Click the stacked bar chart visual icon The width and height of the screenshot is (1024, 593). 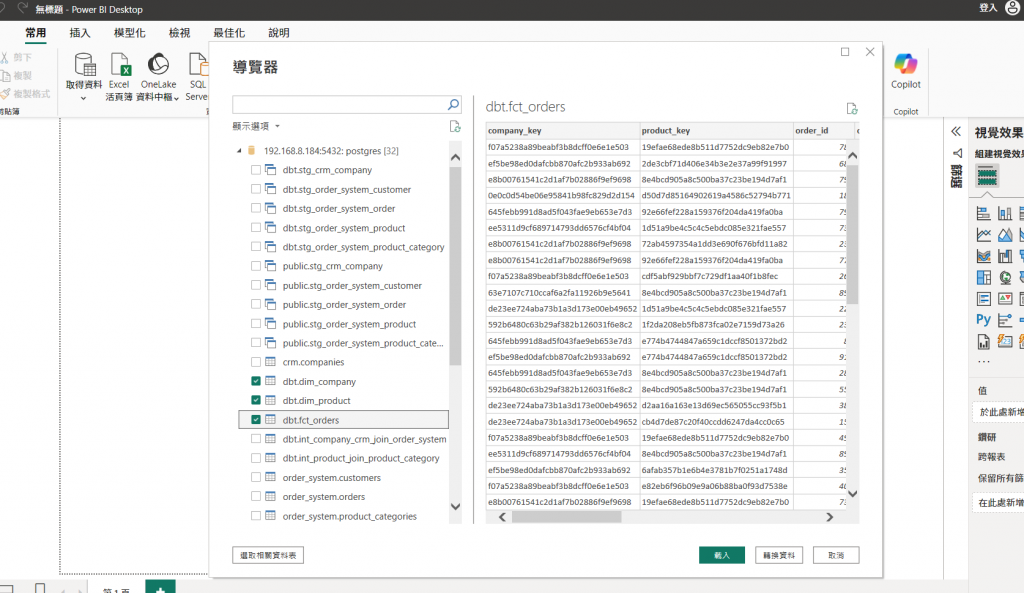click(x=984, y=213)
